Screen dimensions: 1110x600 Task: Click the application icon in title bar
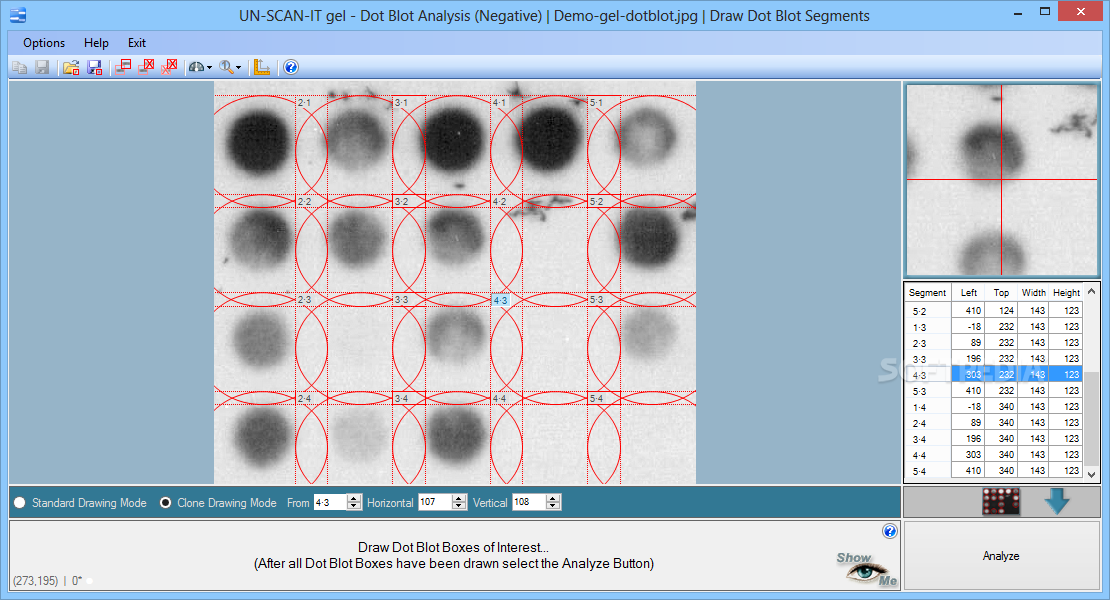pyautogui.click(x=18, y=15)
